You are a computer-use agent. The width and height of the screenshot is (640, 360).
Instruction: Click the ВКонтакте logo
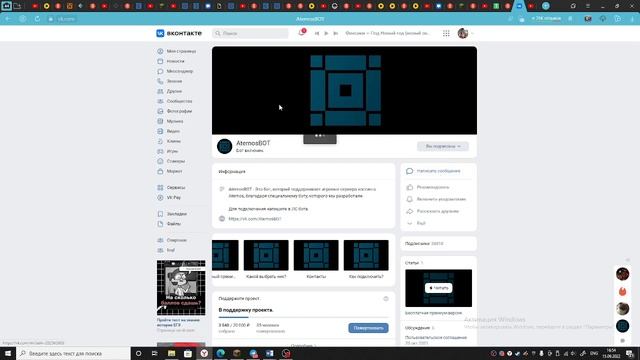click(179, 33)
